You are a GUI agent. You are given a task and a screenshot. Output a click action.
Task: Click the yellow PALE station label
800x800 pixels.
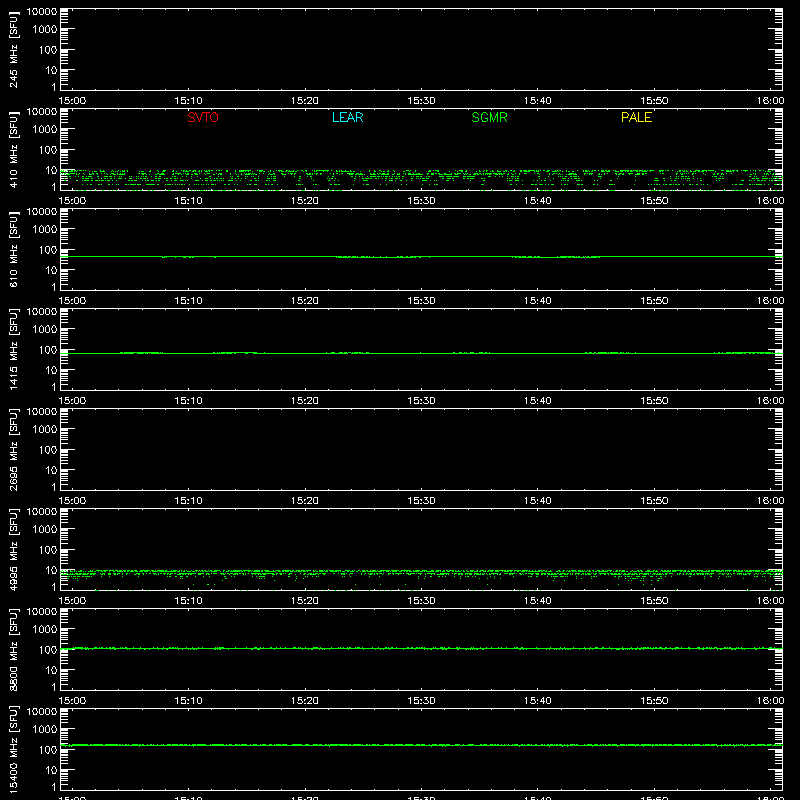(x=636, y=117)
